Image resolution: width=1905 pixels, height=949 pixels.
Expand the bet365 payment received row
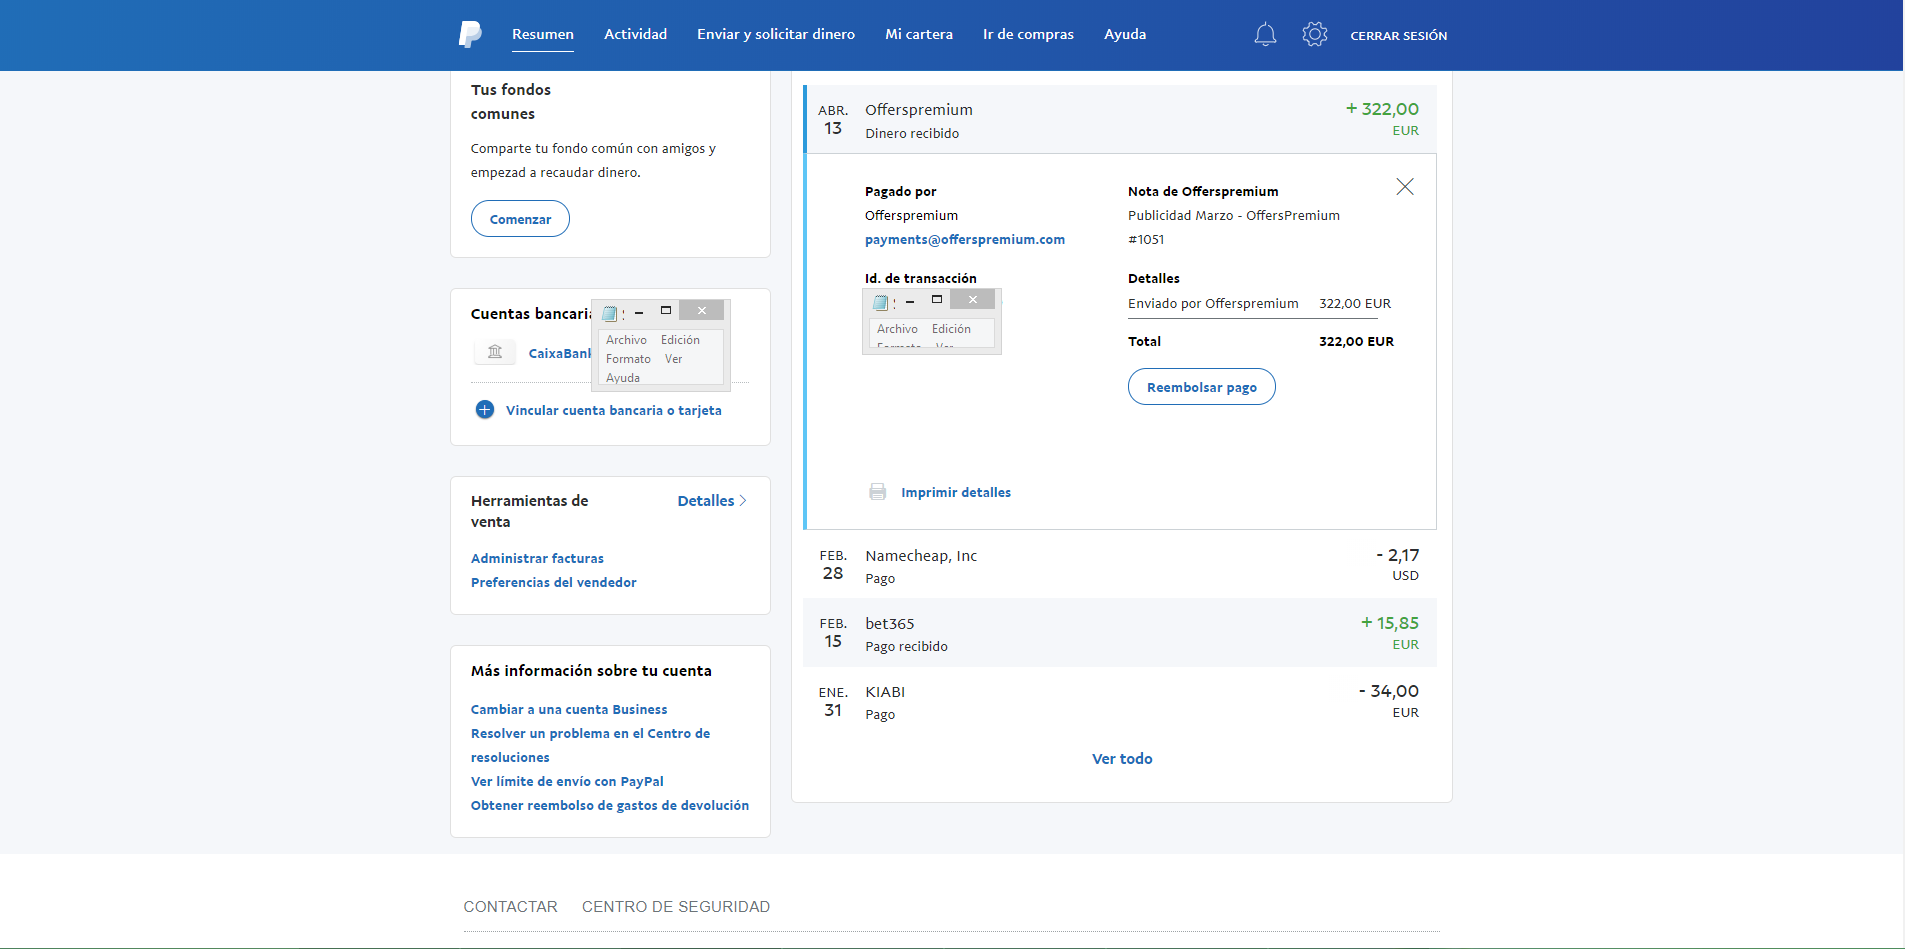coord(1120,633)
